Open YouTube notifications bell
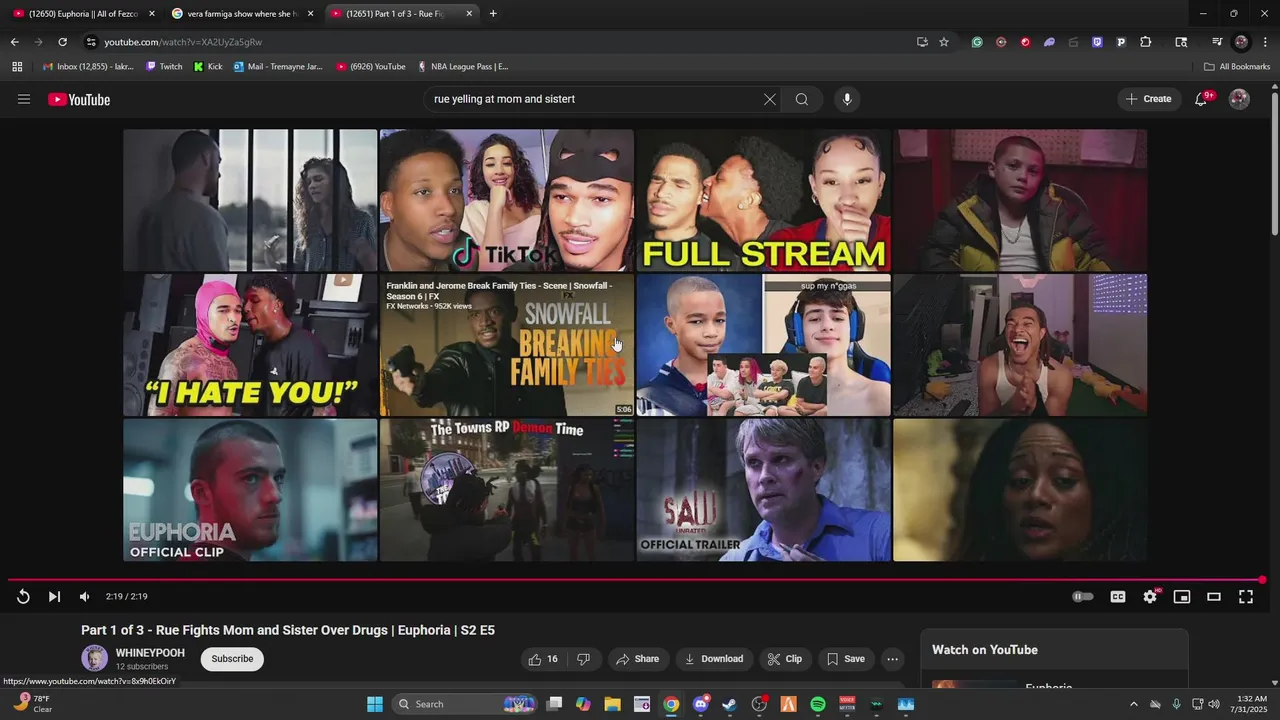The height and width of the screenshot is (720, 1280). click(x=1202, y=99)
